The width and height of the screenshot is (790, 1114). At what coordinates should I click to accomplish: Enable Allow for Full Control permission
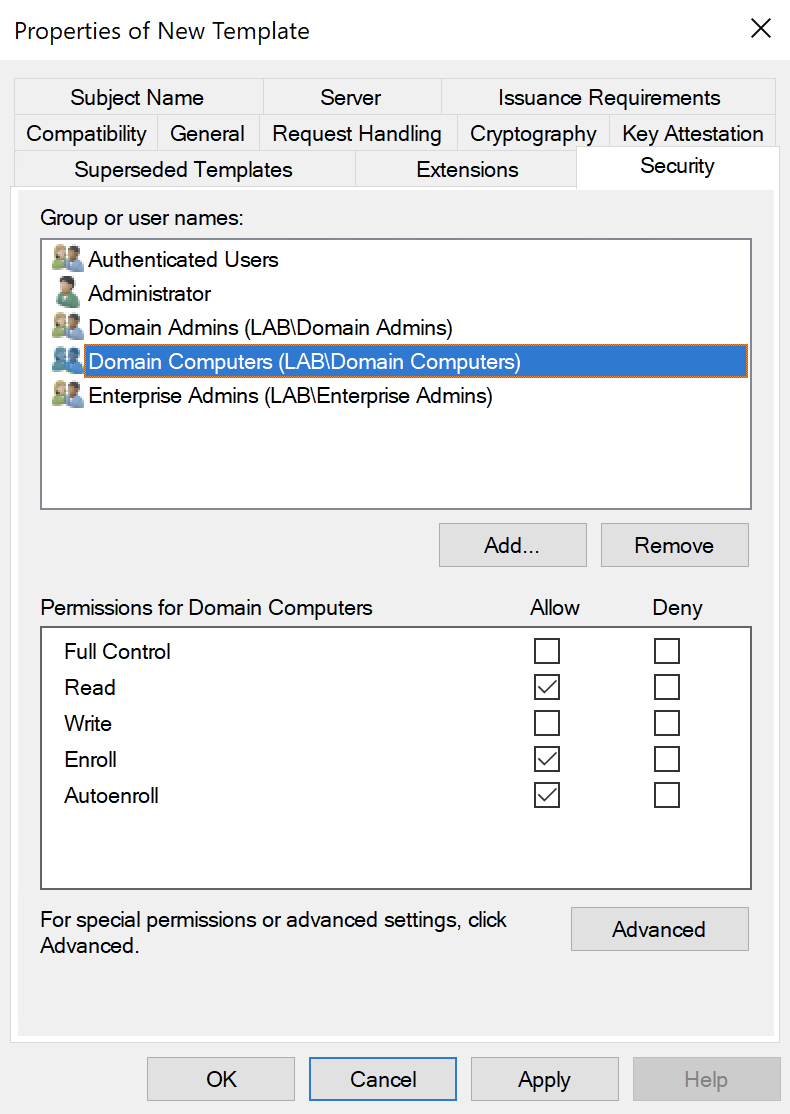pyautogui.click(x=547, y=652)
